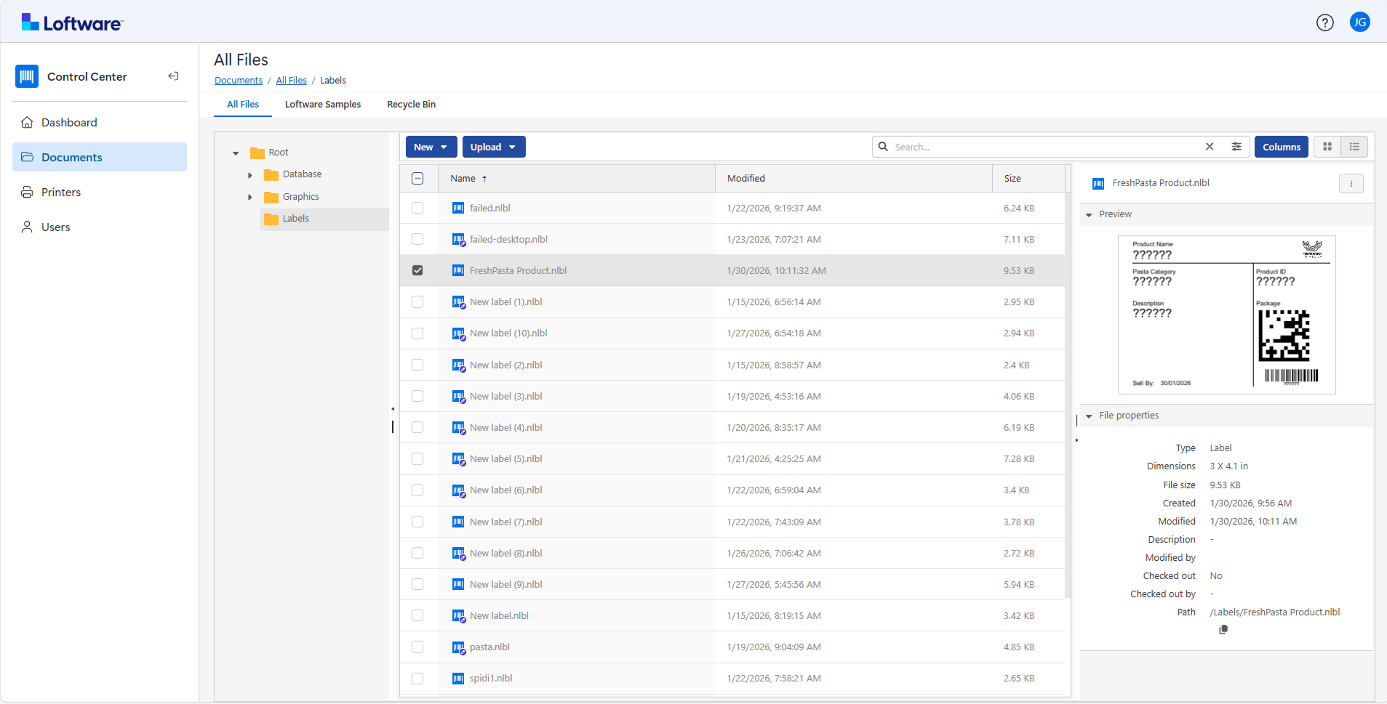Open Dashboard in the sidebar

pos(99,122)
